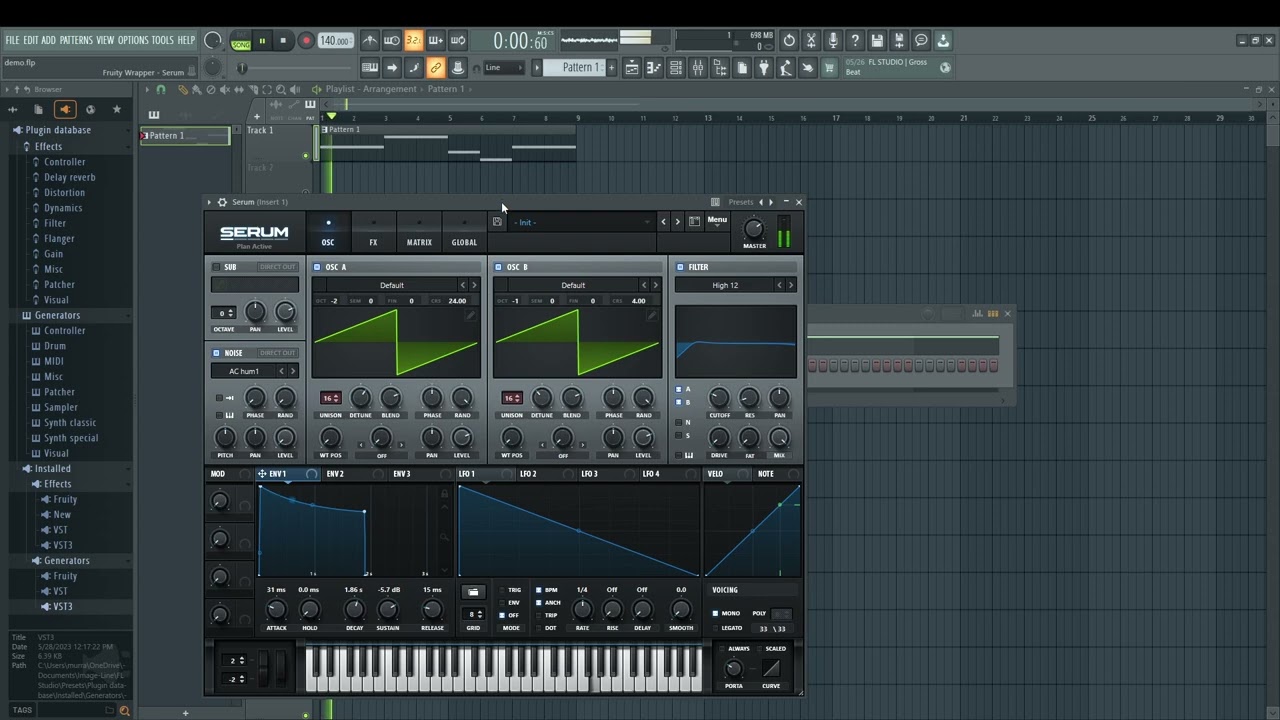This screenshot has width=1280, height=720.
Task: Click the chat bubble icon in toolbar
Action: point(921,41)
